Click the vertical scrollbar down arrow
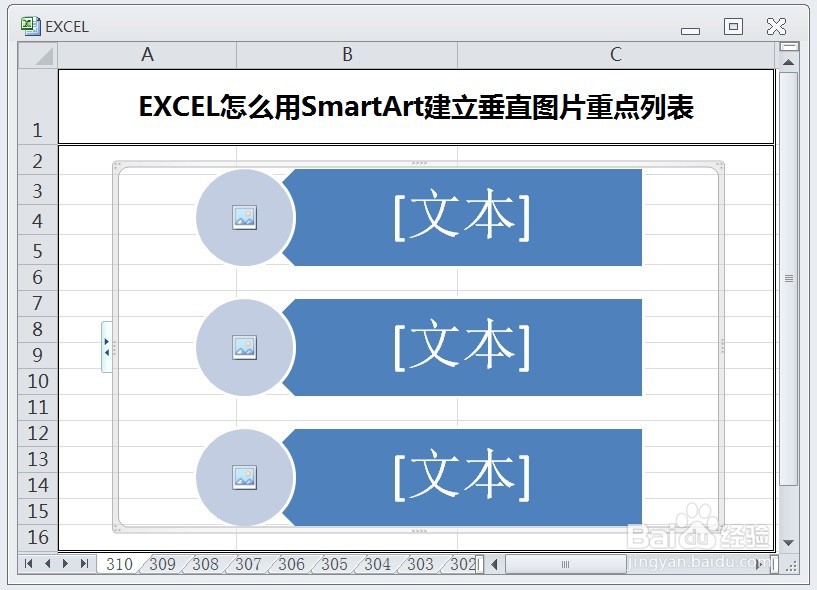Screen dimensions: 817x590 coord(788,543)
